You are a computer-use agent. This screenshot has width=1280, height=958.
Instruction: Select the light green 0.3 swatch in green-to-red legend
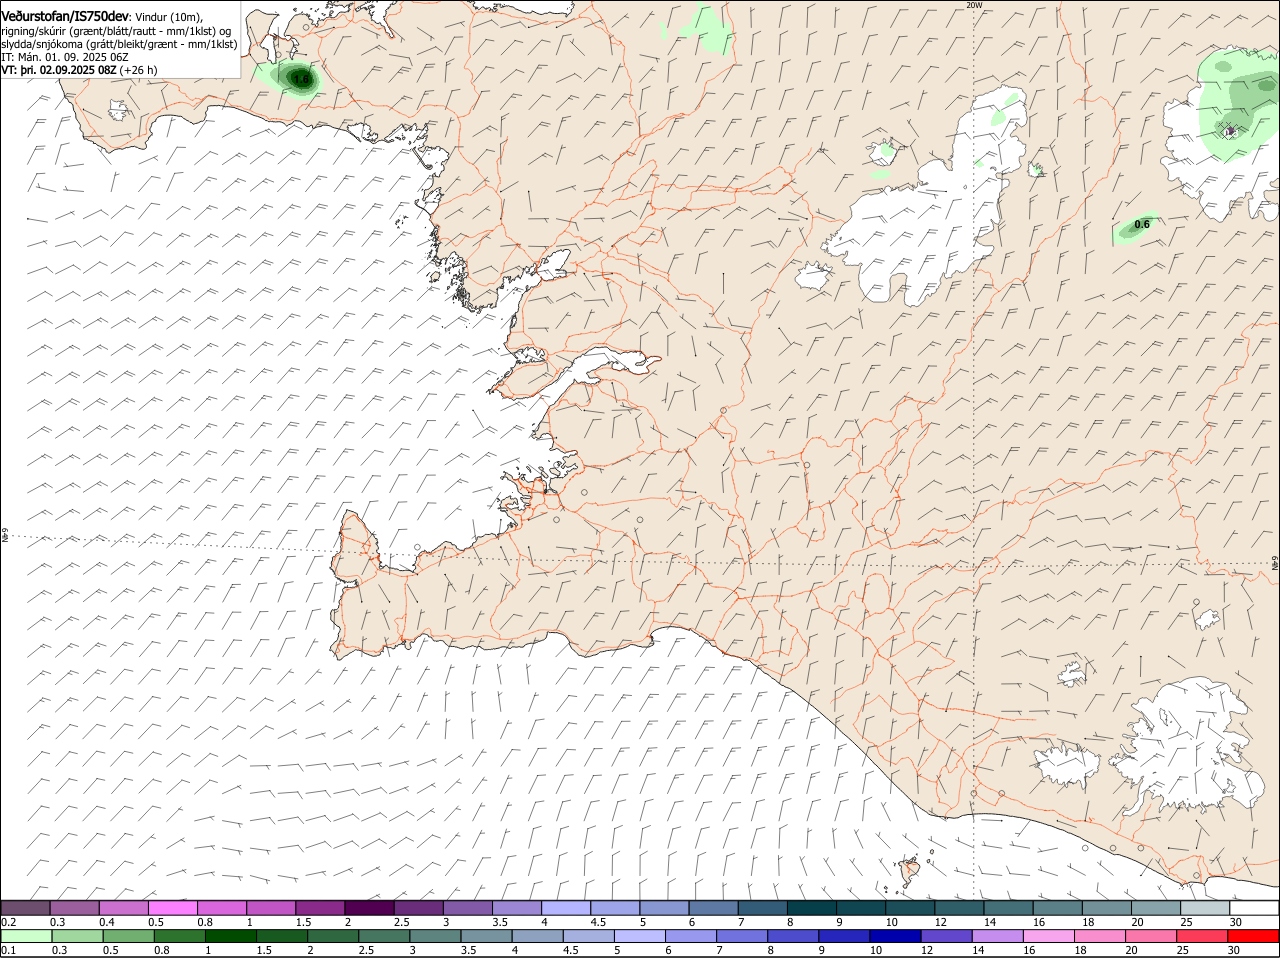78,936
